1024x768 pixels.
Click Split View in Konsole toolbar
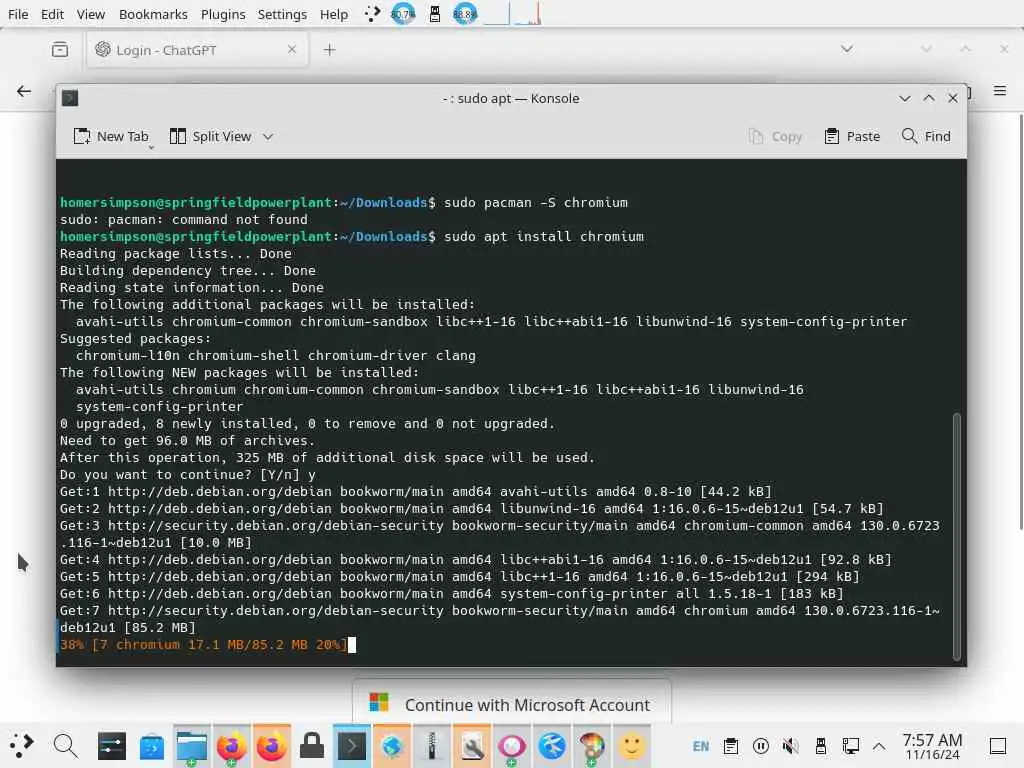pos(210,136)
